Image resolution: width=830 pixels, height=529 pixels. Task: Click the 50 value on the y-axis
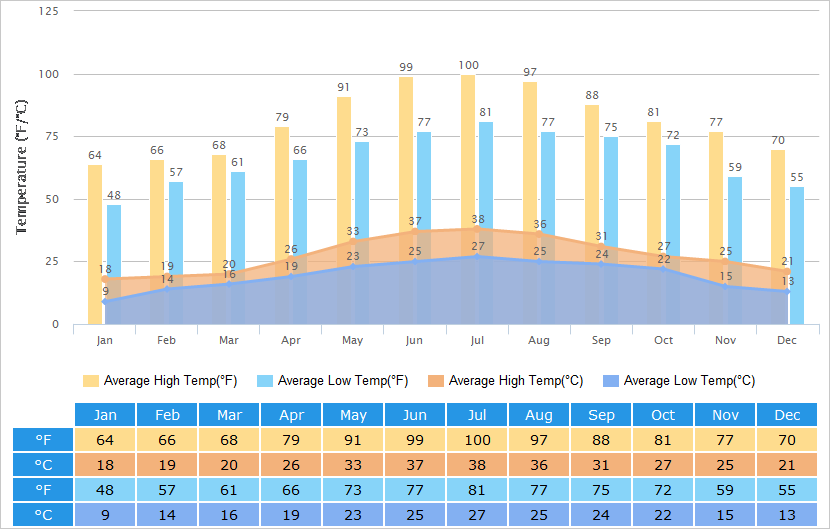[x=52, y=199]
